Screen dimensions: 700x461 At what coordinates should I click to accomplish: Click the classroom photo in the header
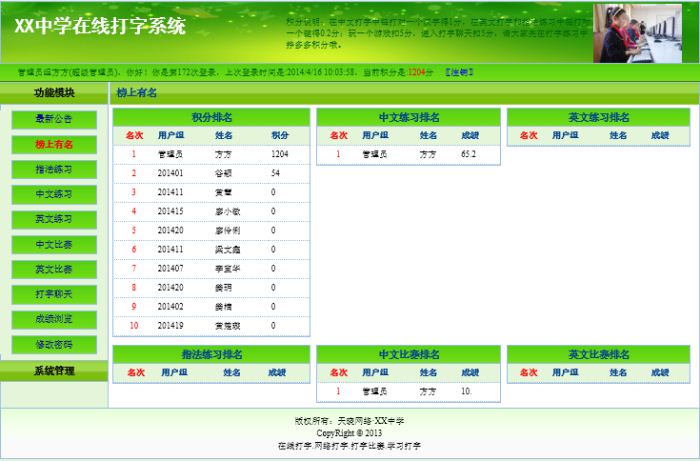644,33
